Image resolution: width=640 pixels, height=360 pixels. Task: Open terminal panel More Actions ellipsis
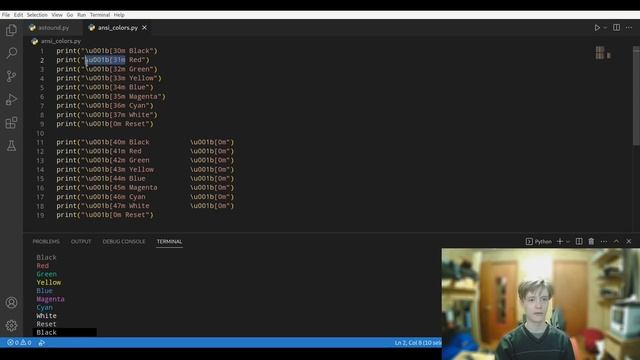tap(604, 242)
